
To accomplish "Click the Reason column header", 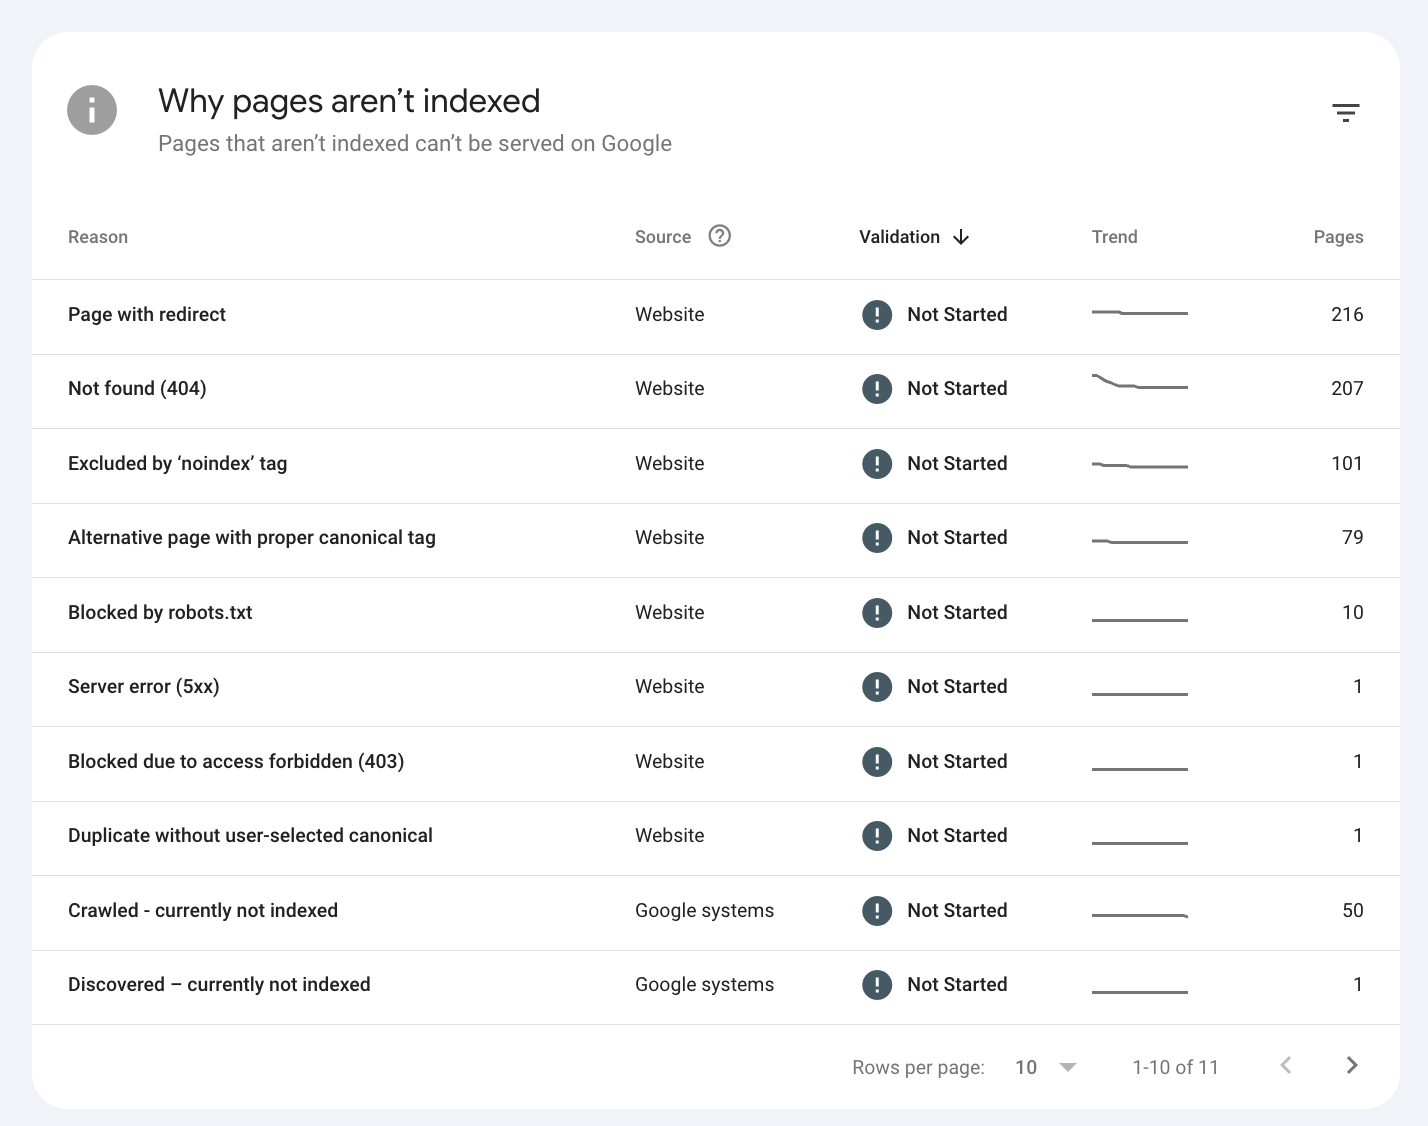I will click(98, 237).
